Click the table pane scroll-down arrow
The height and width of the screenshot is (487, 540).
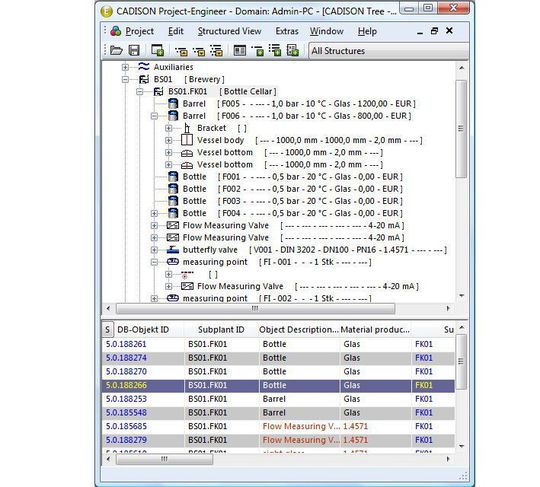coord(461,446)
